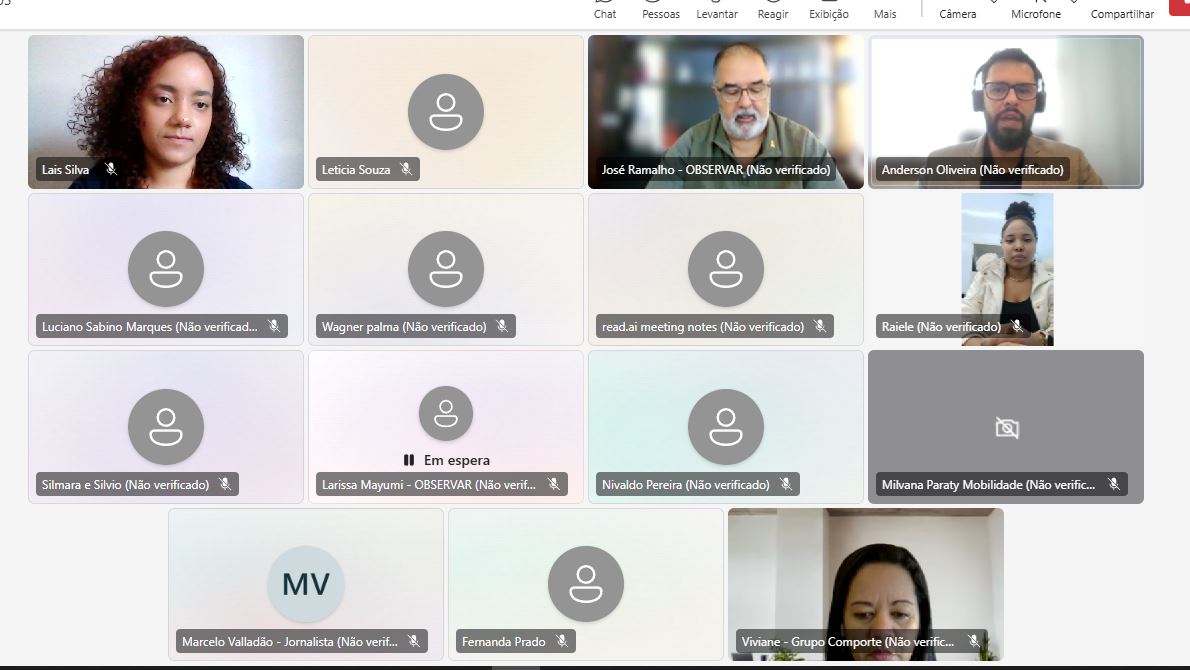Click Larissa Mayumi's avatar placeholder

(x=445, y=414)
